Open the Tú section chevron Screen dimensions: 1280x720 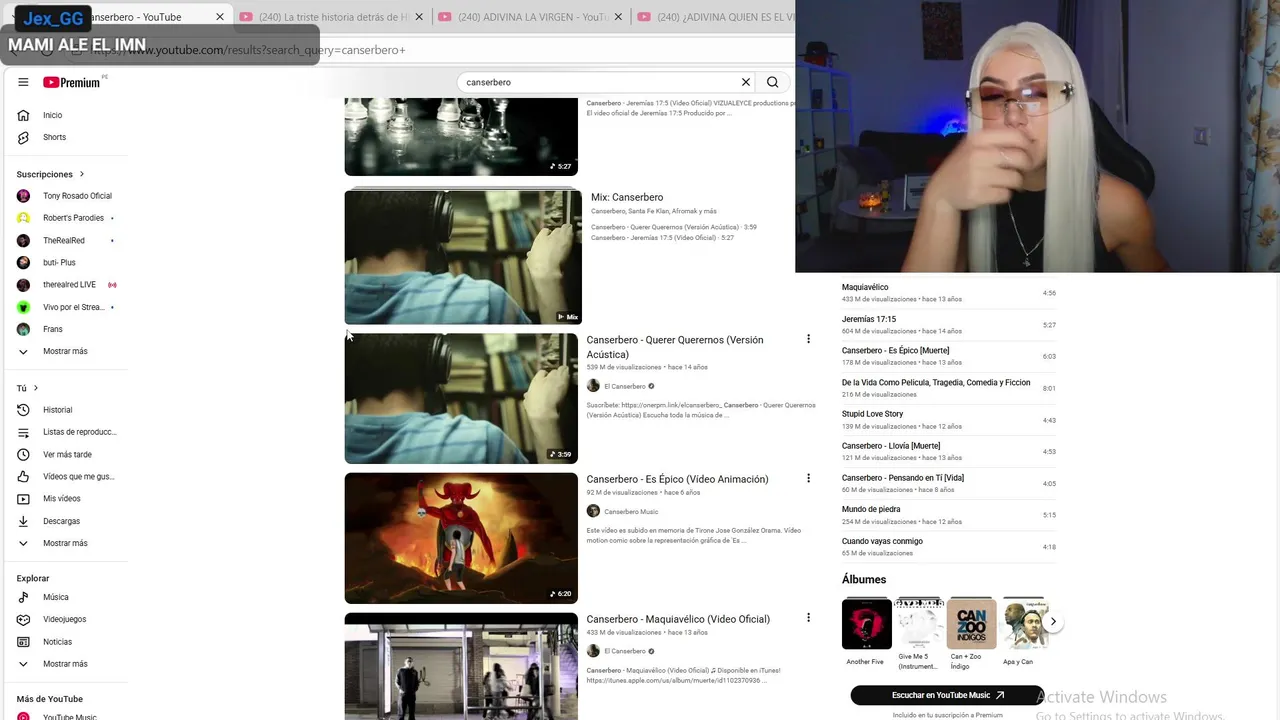36,388
